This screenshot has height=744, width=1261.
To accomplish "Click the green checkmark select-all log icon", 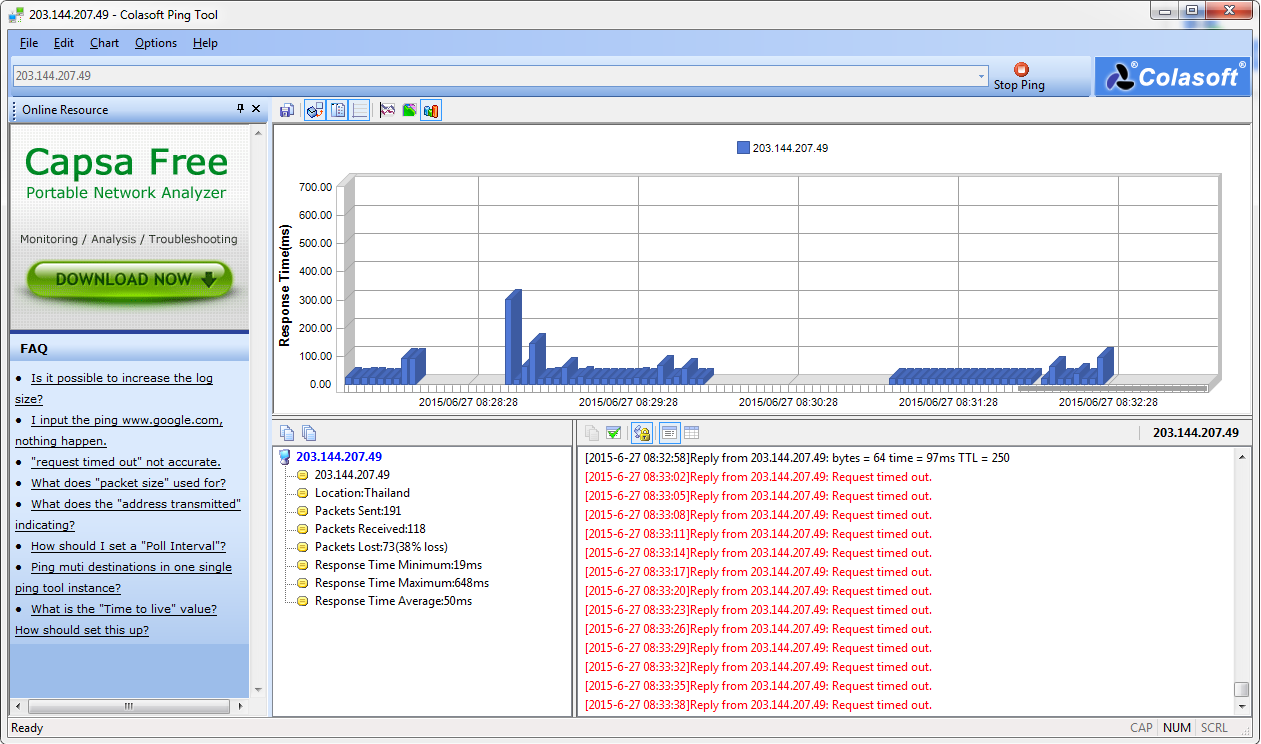I will [x=614, y=433].
